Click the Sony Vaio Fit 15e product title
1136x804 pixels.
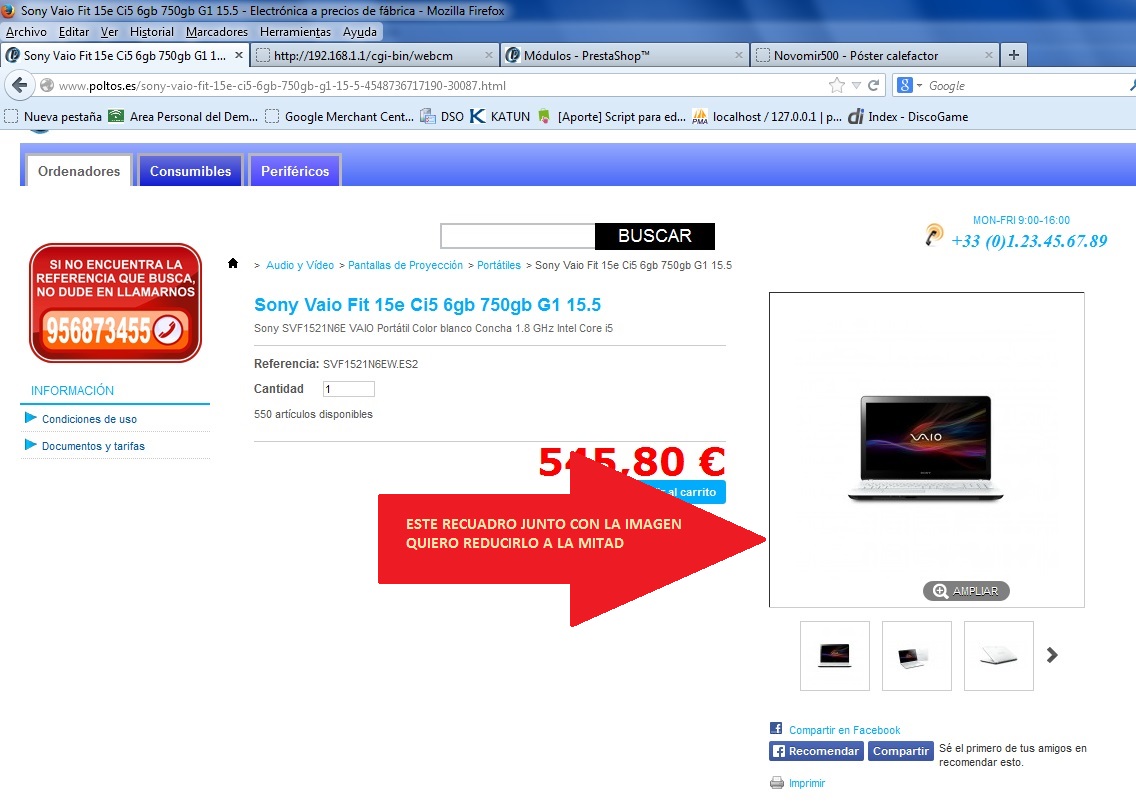427,305
